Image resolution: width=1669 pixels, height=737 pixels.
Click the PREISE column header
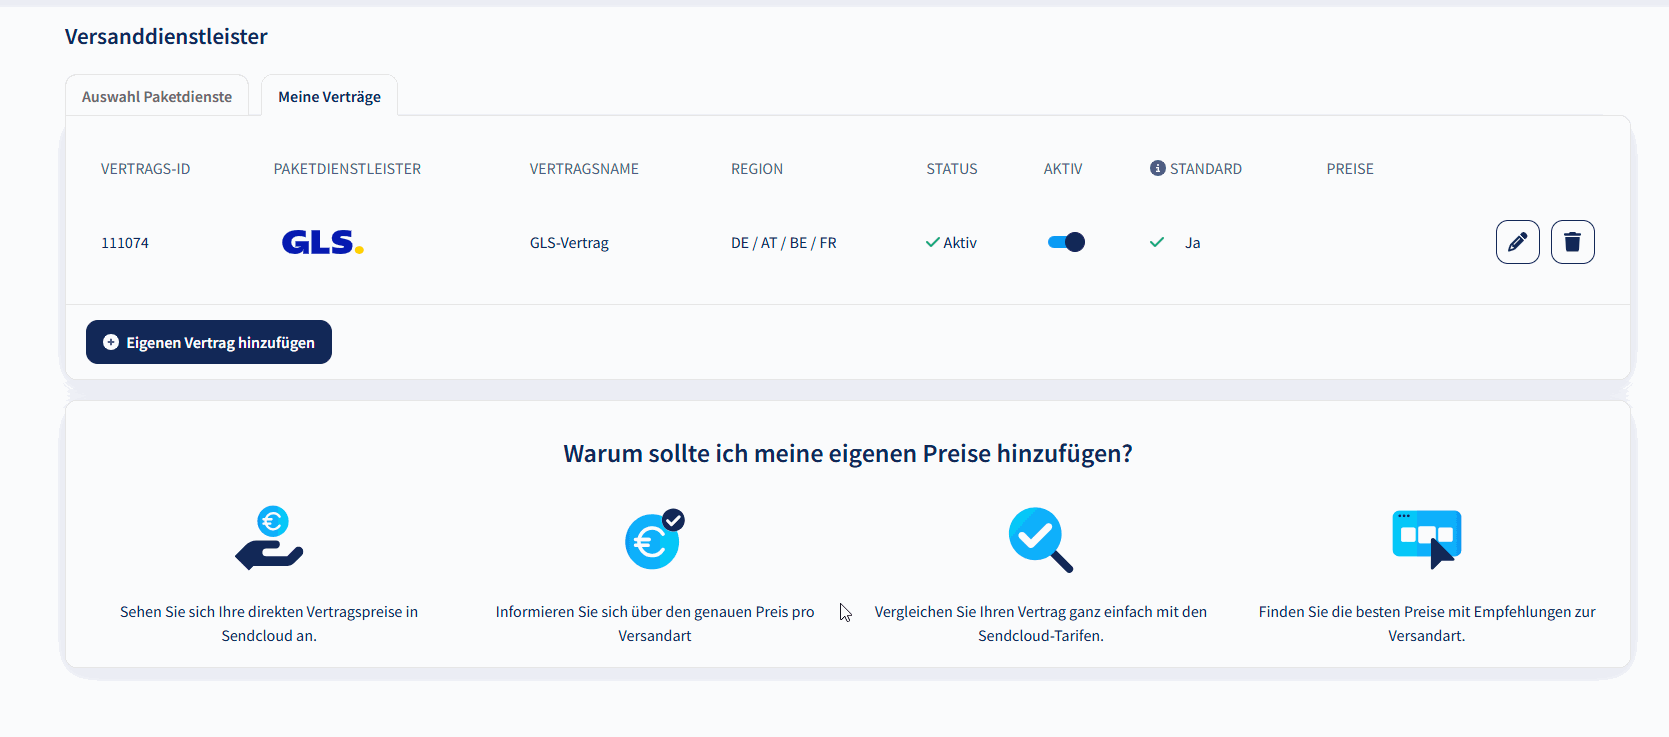(1350, 169)
